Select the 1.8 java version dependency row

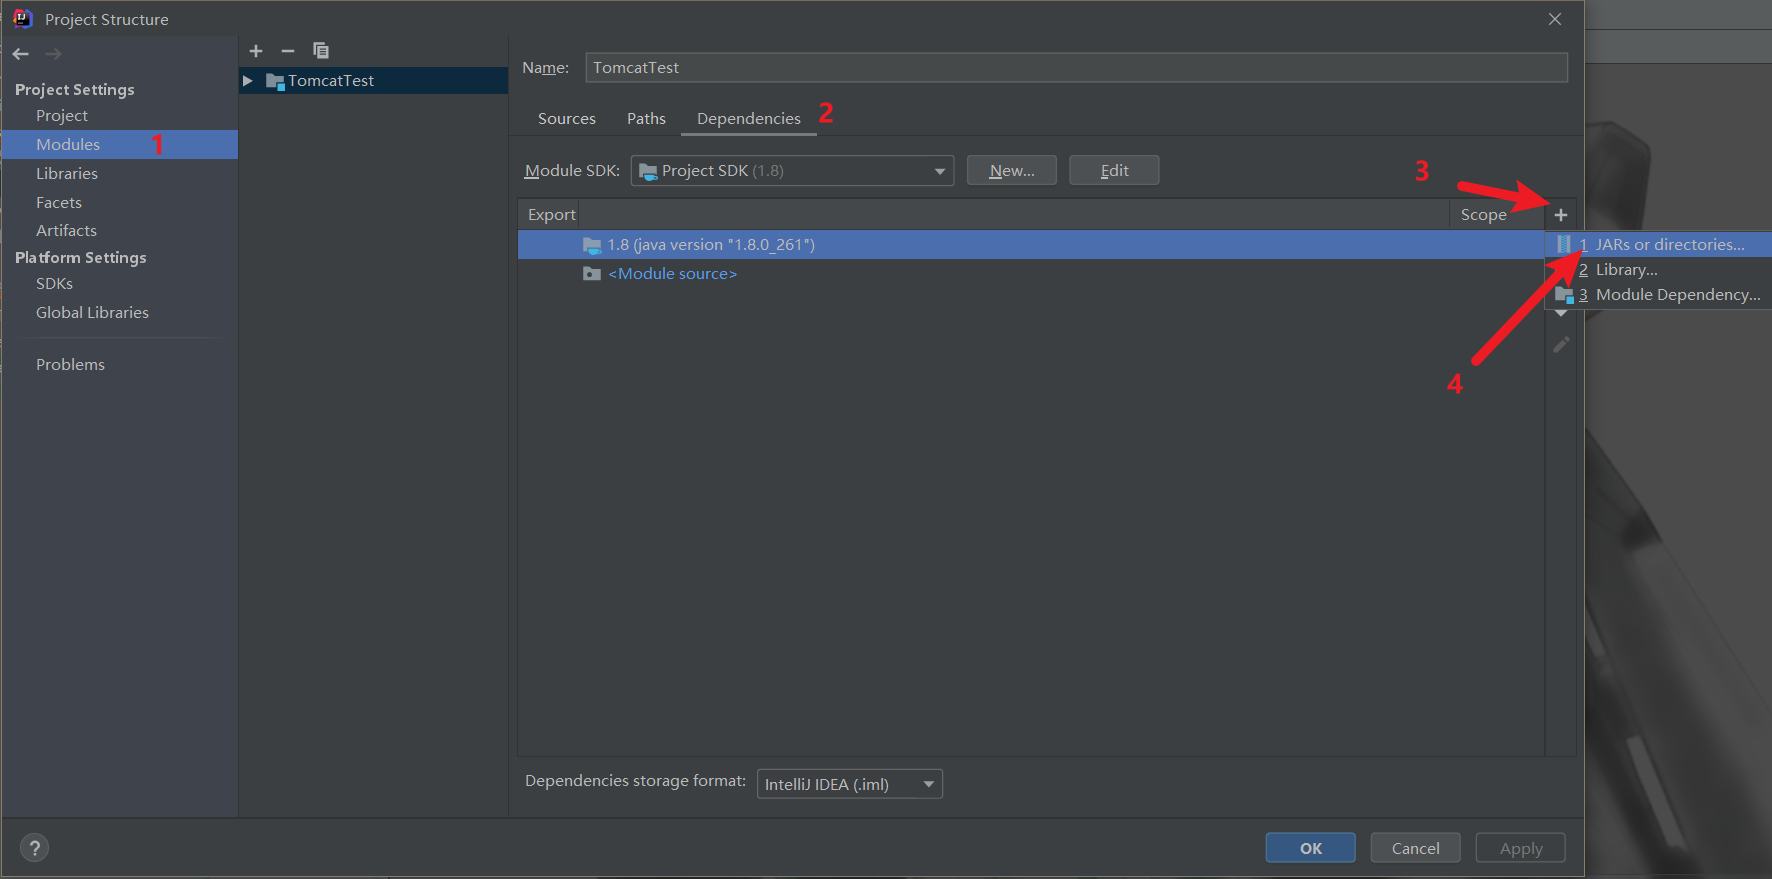(1031, 245)
